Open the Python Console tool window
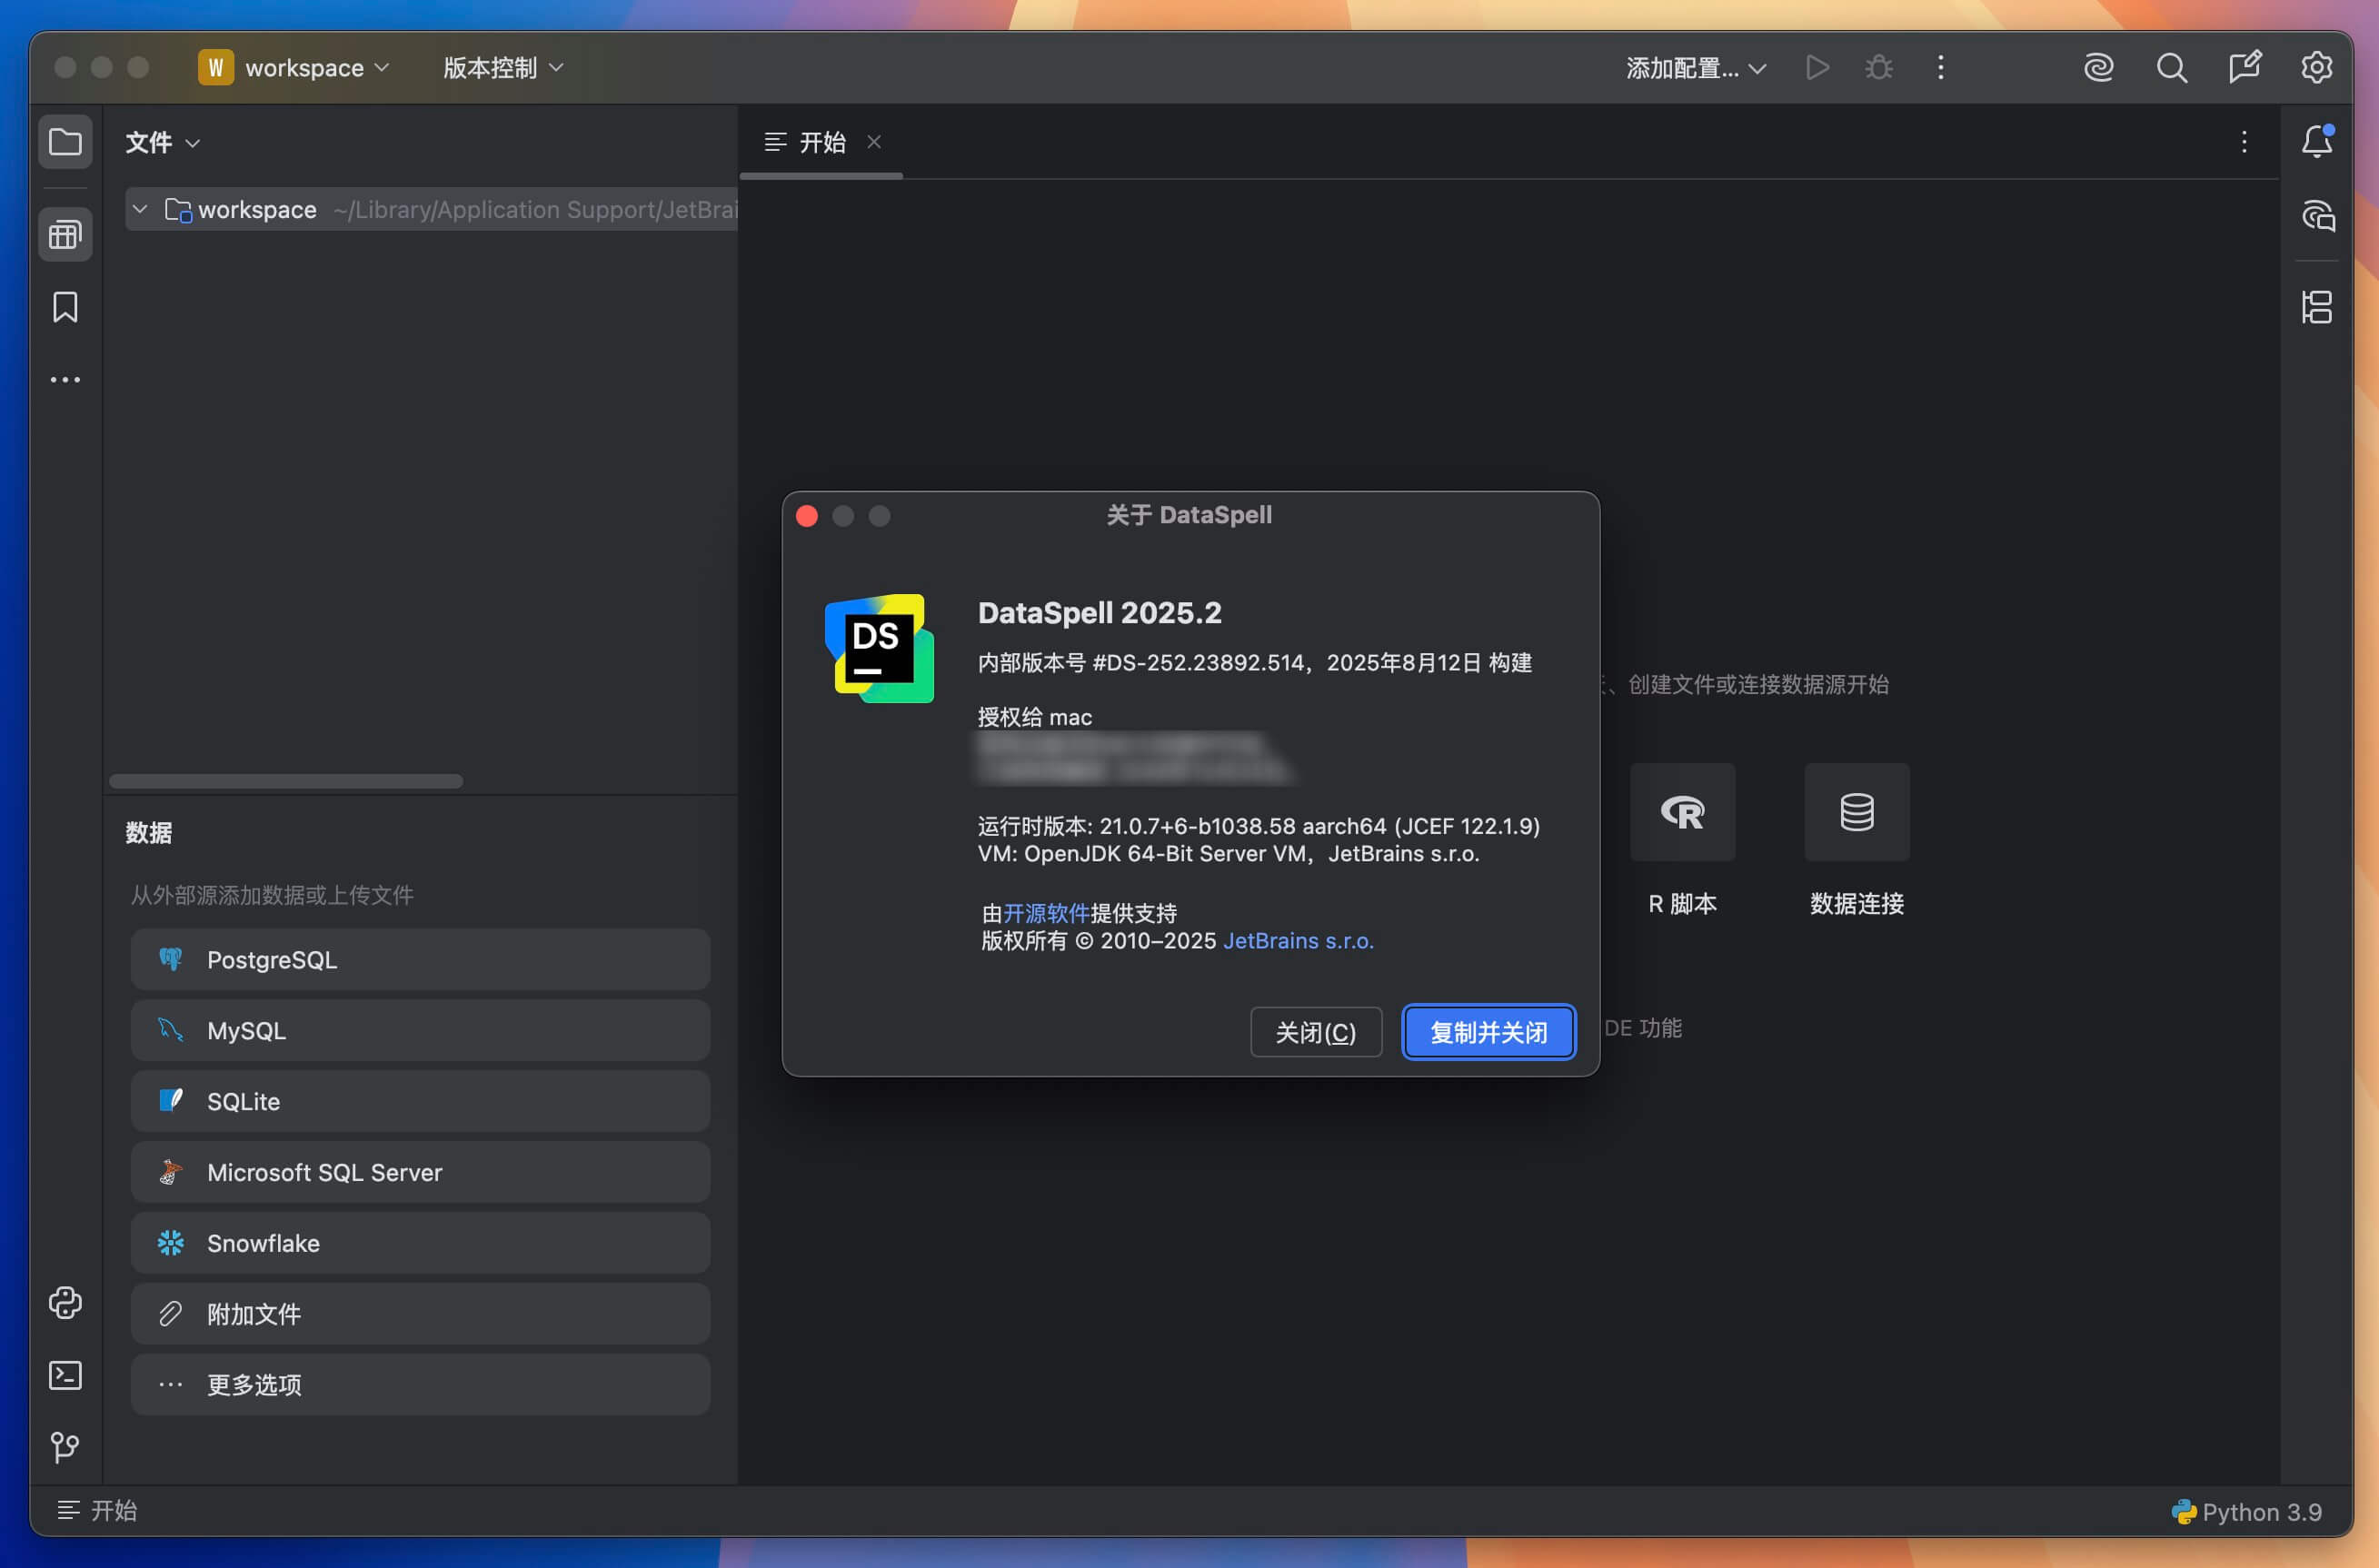Image resolution: width=2379 pixels, height=1568 pixels. click(x=65, y=1302)
